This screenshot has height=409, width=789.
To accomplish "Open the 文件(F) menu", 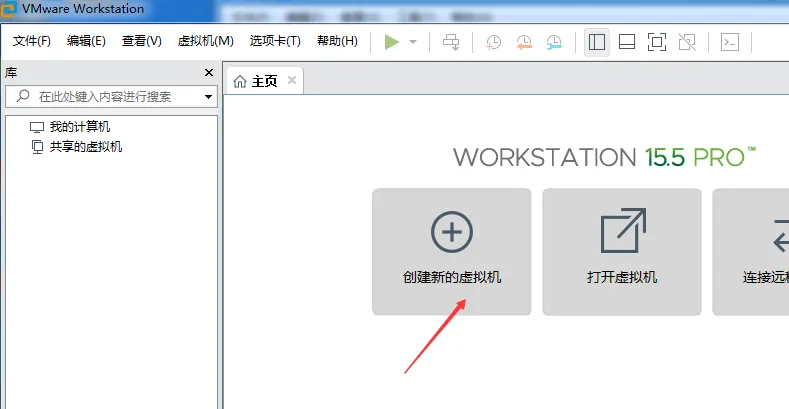I will [32, 41].
